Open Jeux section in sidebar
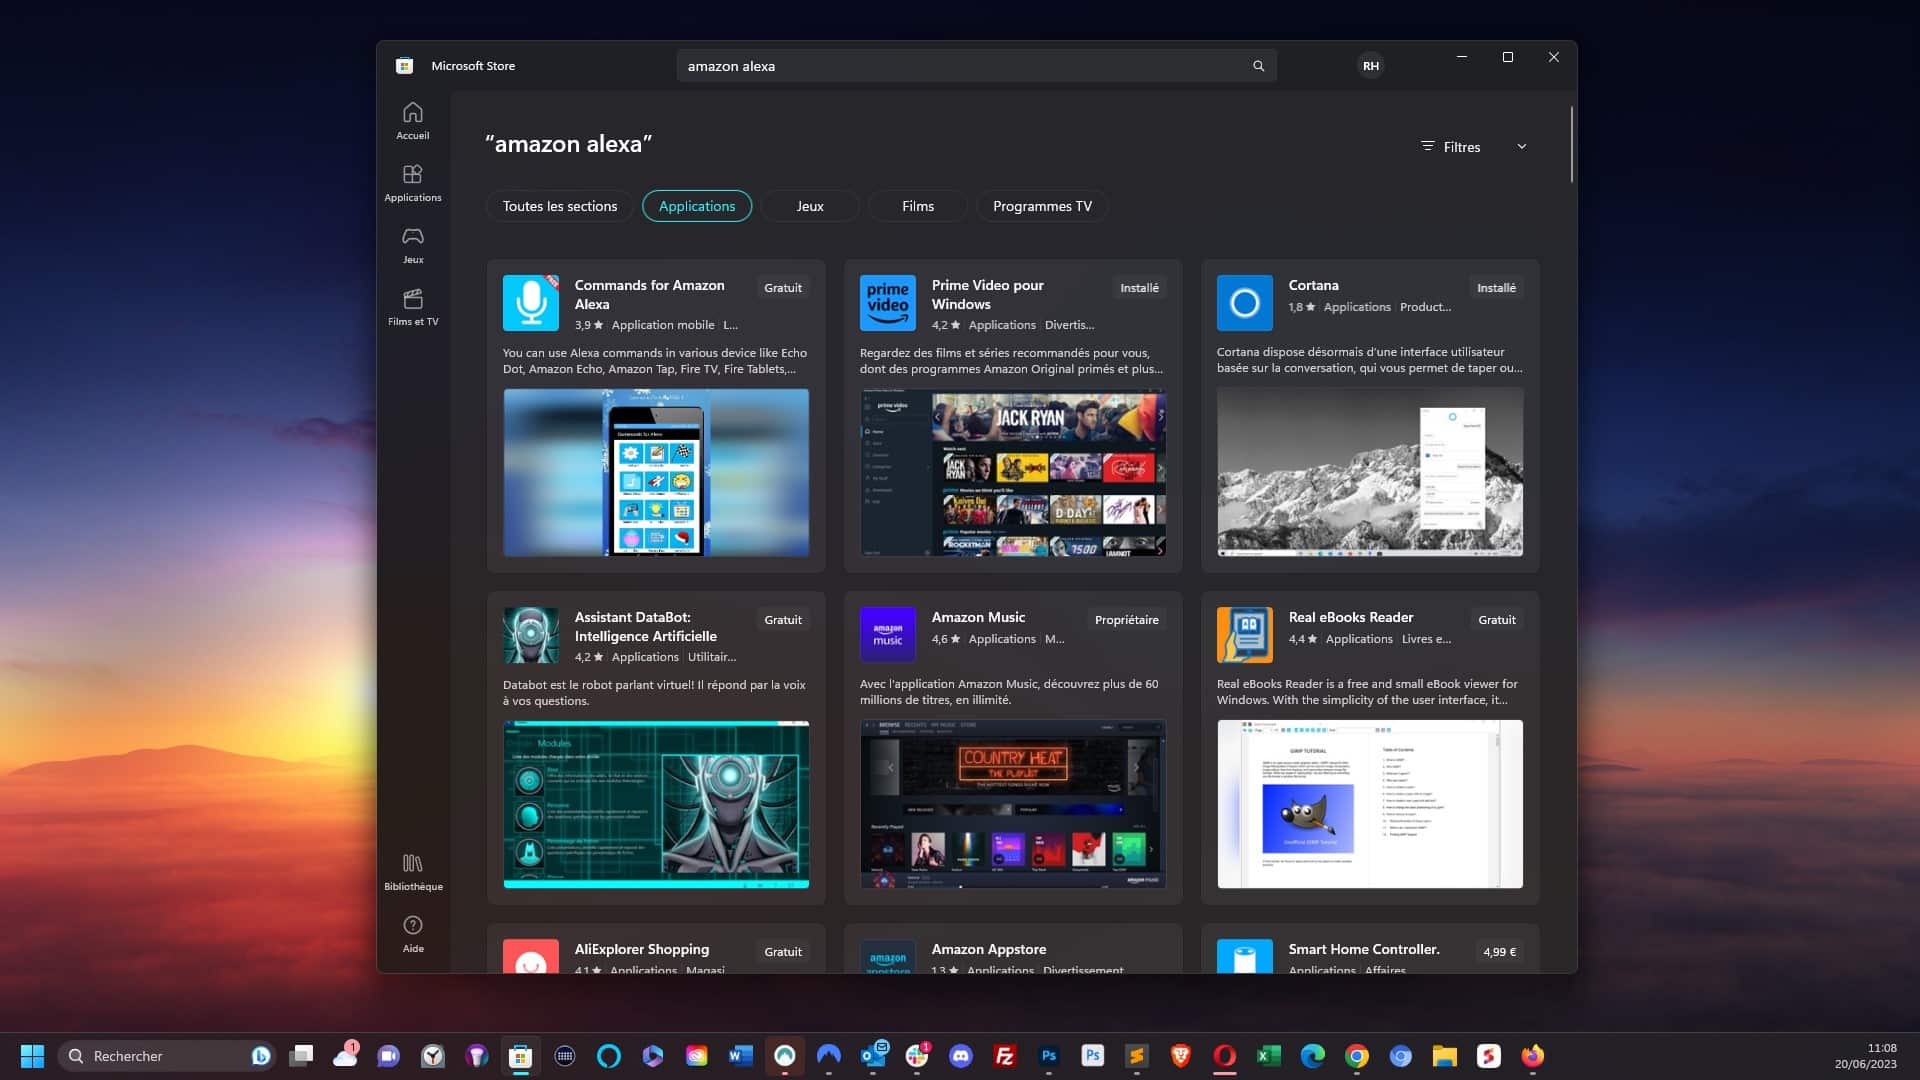 (412, 245)
